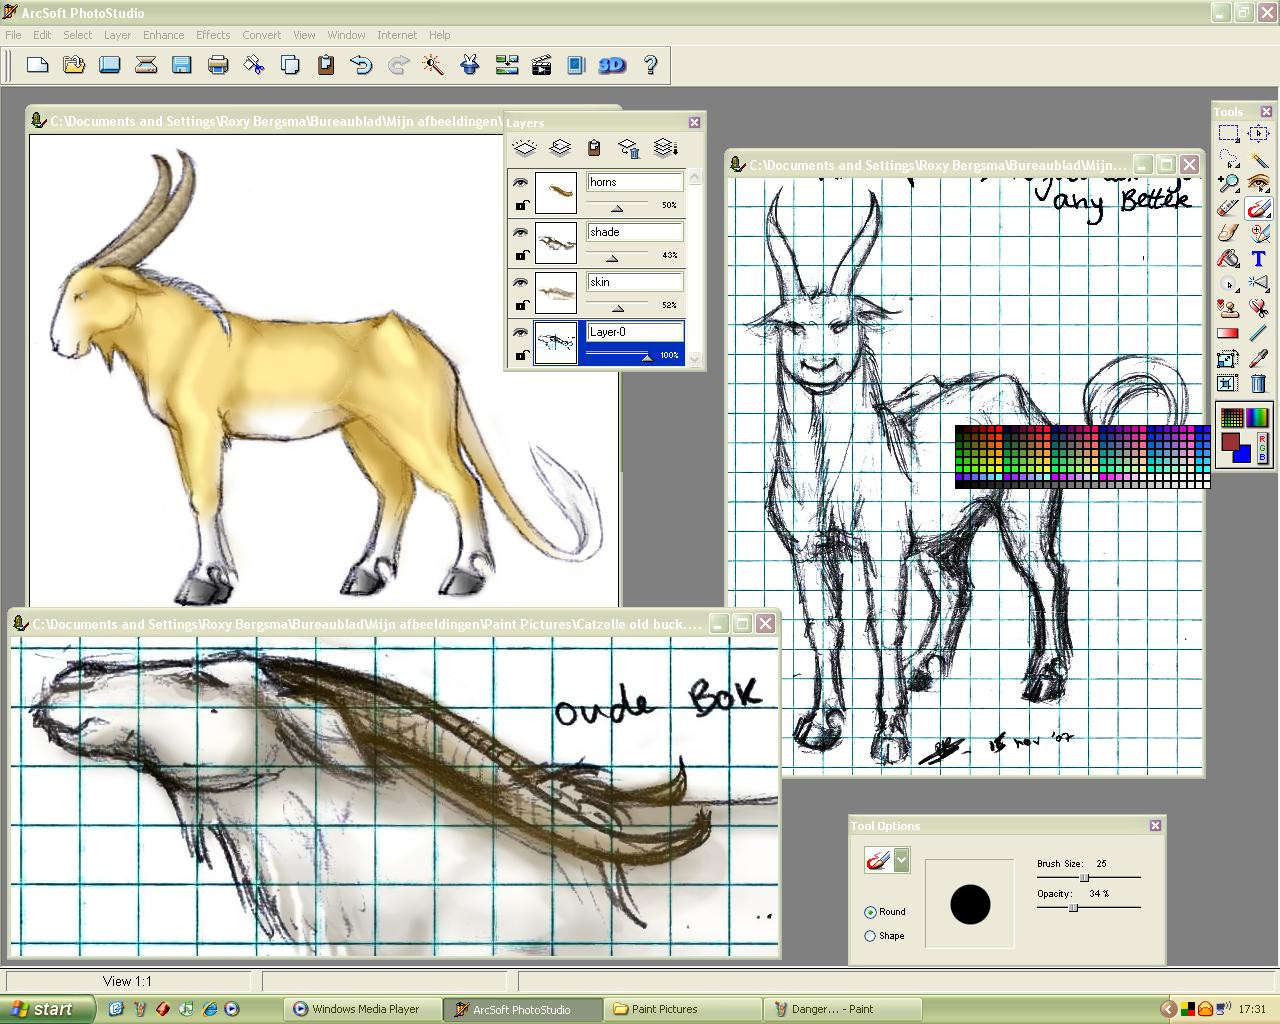Viewport: 1280px width, 1024px height.
Task: Toggle visibility of the shade layer
Action: [x=520, y=233]
